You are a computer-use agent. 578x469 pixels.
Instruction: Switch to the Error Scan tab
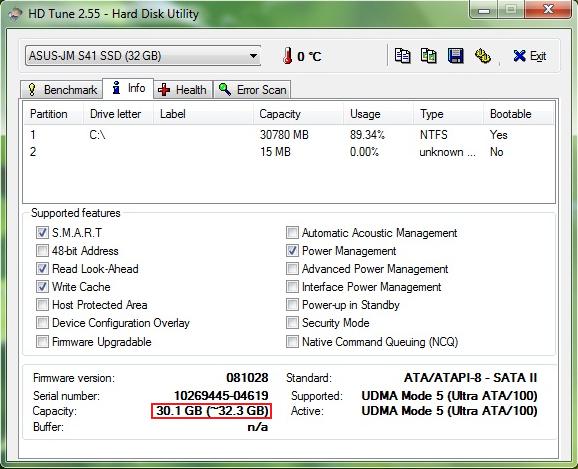[253, 90]
